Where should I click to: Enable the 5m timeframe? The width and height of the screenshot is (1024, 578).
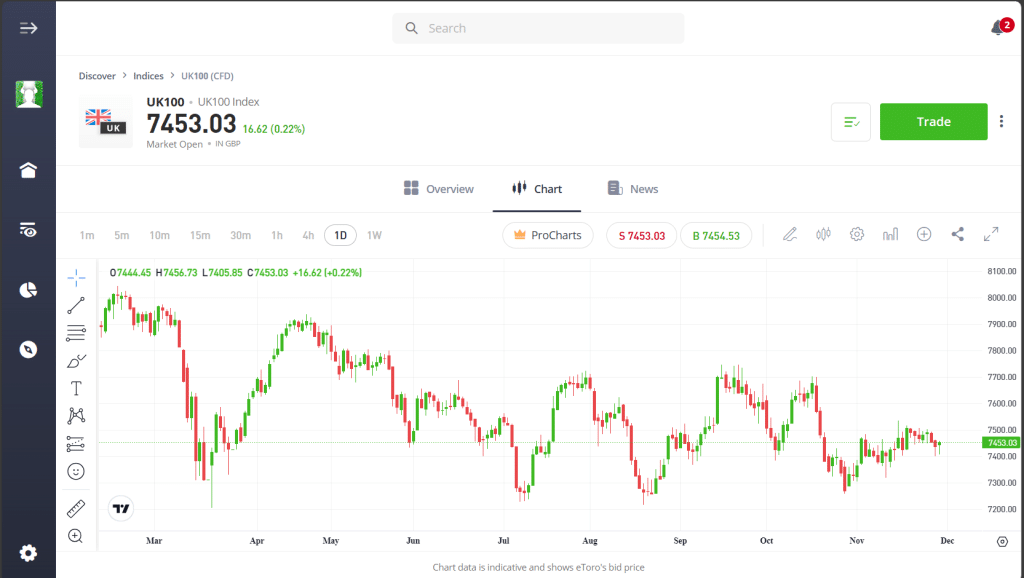(121, 234)
